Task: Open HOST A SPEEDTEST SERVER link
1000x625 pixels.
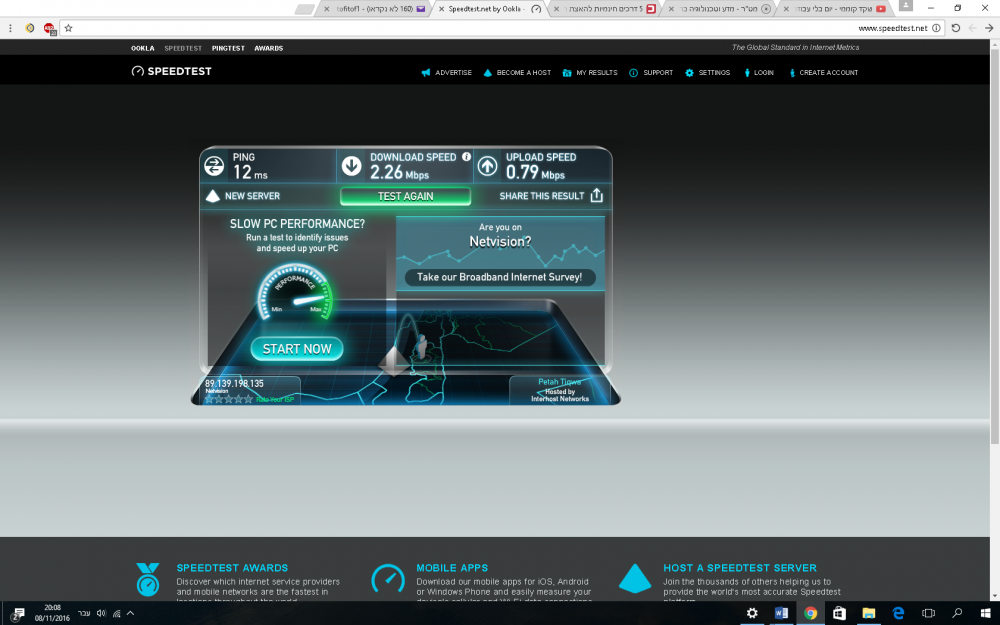Action: tap(740, 568)
